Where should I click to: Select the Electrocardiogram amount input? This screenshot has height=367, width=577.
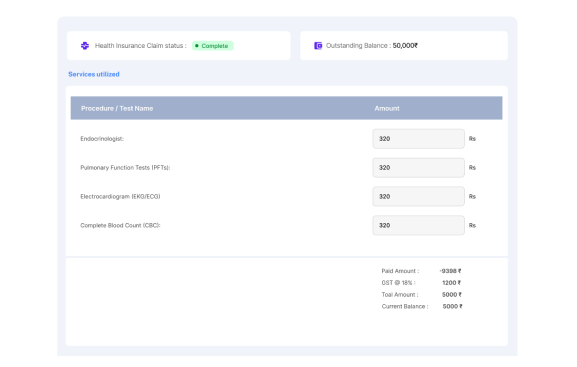418,197
